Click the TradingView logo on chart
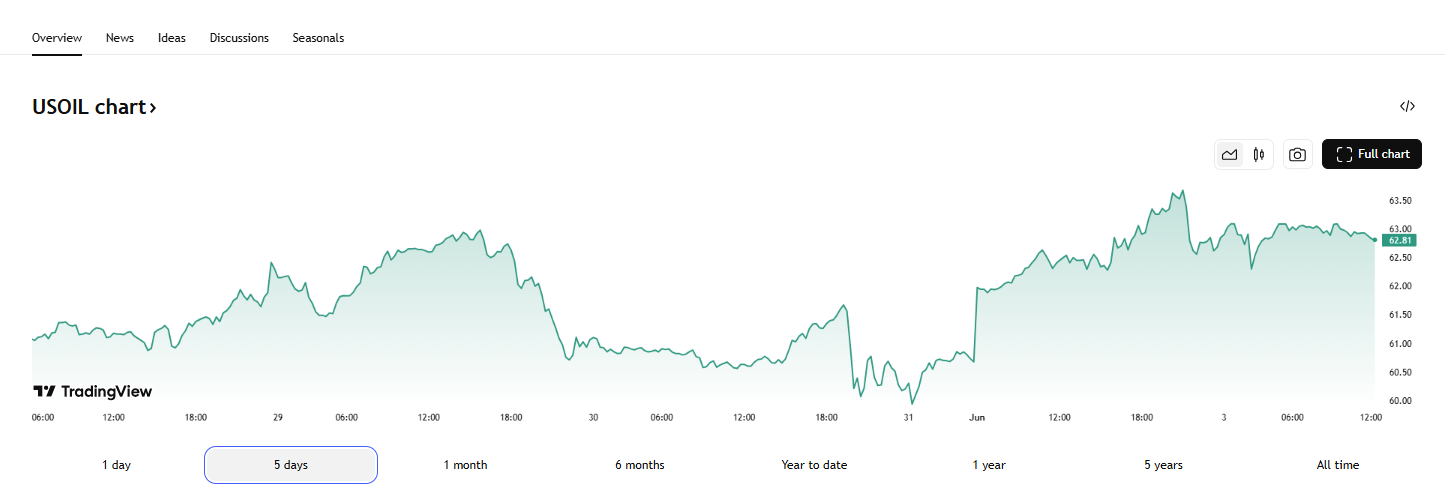This screenshot has height=498, width=1445. click(93, 391)
